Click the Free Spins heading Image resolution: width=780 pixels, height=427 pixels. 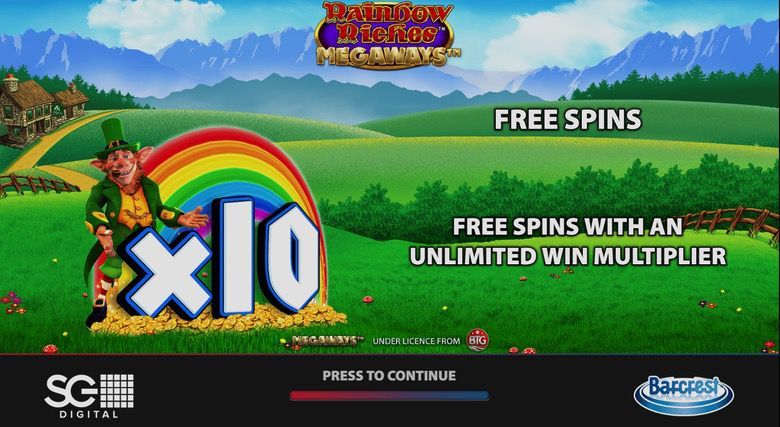(x=568, y=119)
